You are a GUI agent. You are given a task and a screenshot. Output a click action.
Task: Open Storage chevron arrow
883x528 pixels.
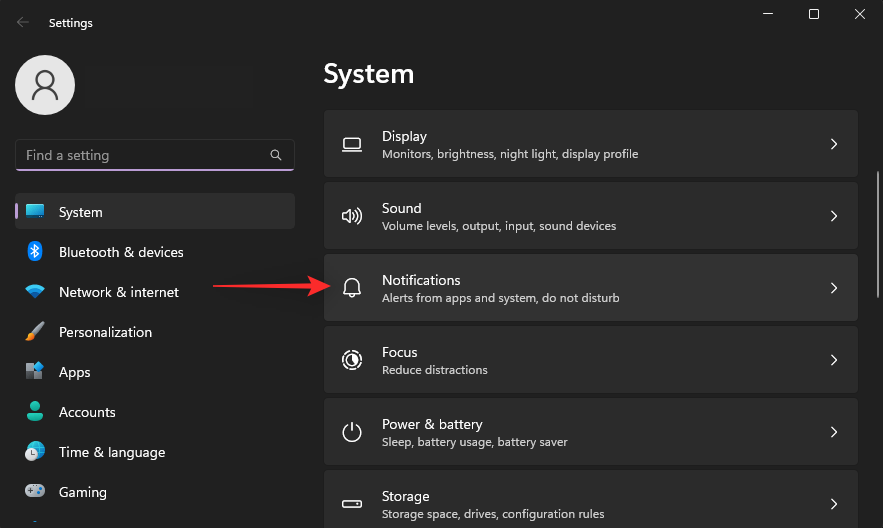click(834, 504)
